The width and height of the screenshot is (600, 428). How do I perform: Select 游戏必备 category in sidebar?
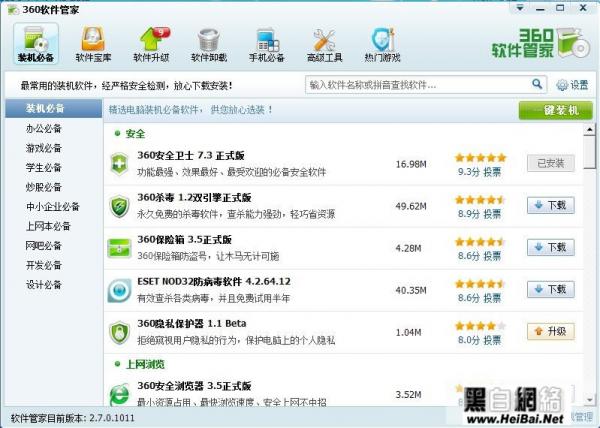coord(44,148)
